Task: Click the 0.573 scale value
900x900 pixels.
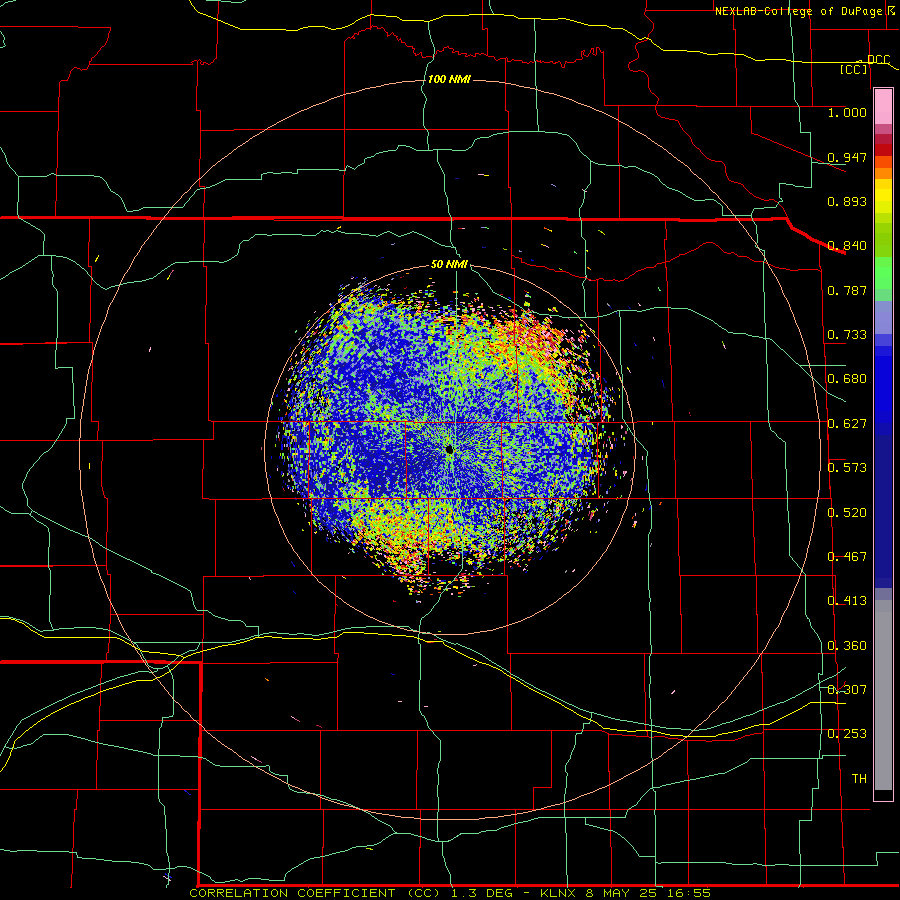Action: point(847,468)
